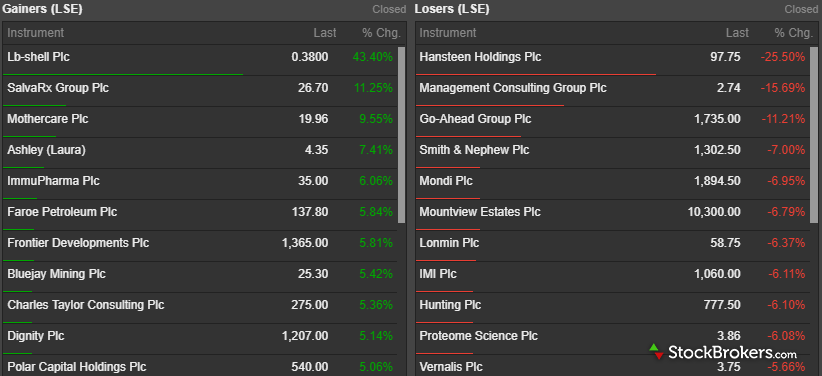Sort Losers by Last column header
The height and width of the screenshot is (376, 822).
coord(737,33)
